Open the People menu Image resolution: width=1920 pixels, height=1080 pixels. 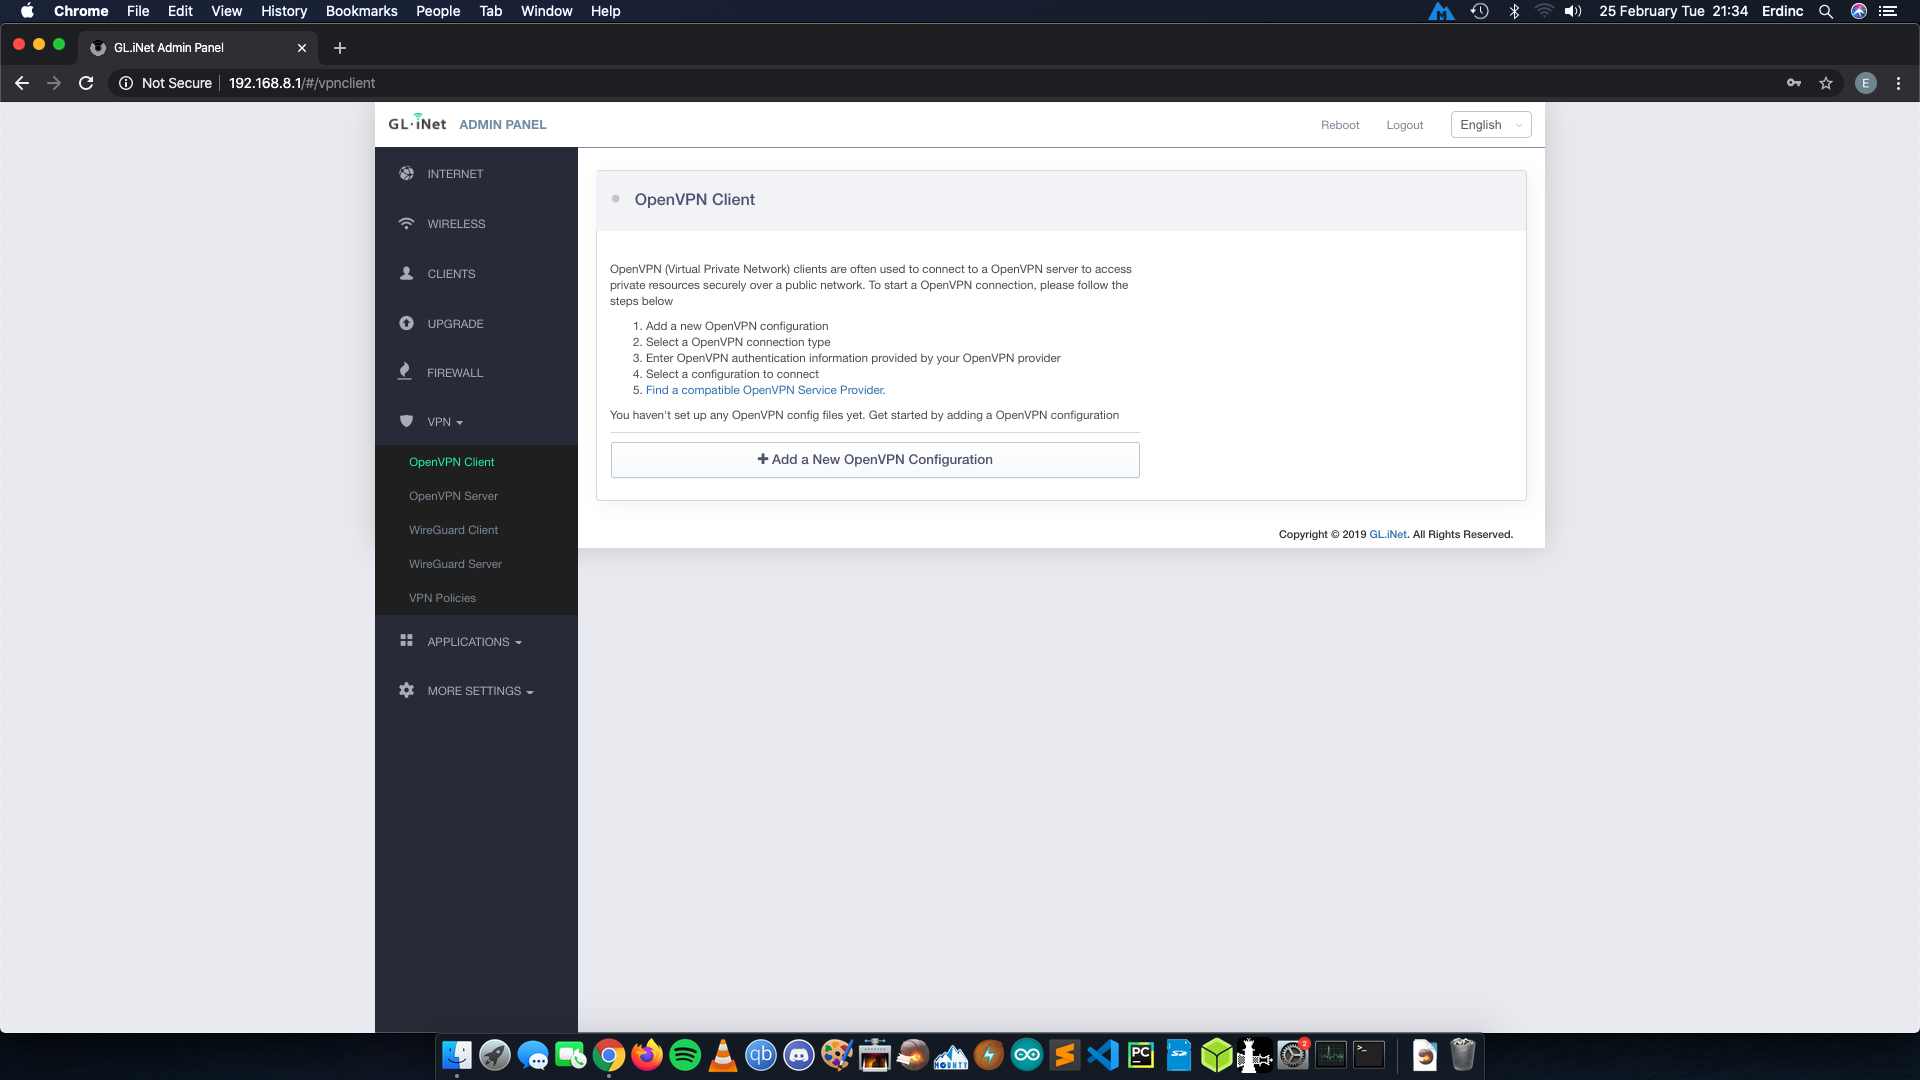point(438,11)
